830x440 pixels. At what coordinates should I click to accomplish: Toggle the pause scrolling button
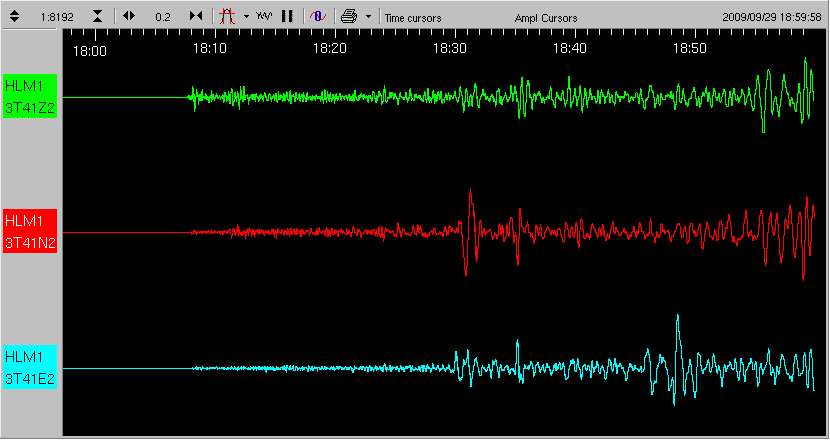(x=287, y=16)
